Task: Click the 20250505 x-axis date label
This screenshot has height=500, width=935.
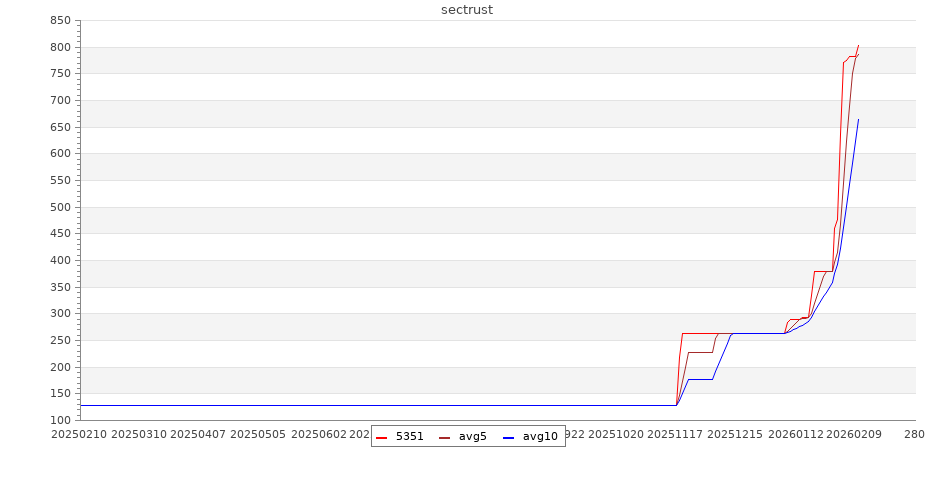Action: coord(258,434)
